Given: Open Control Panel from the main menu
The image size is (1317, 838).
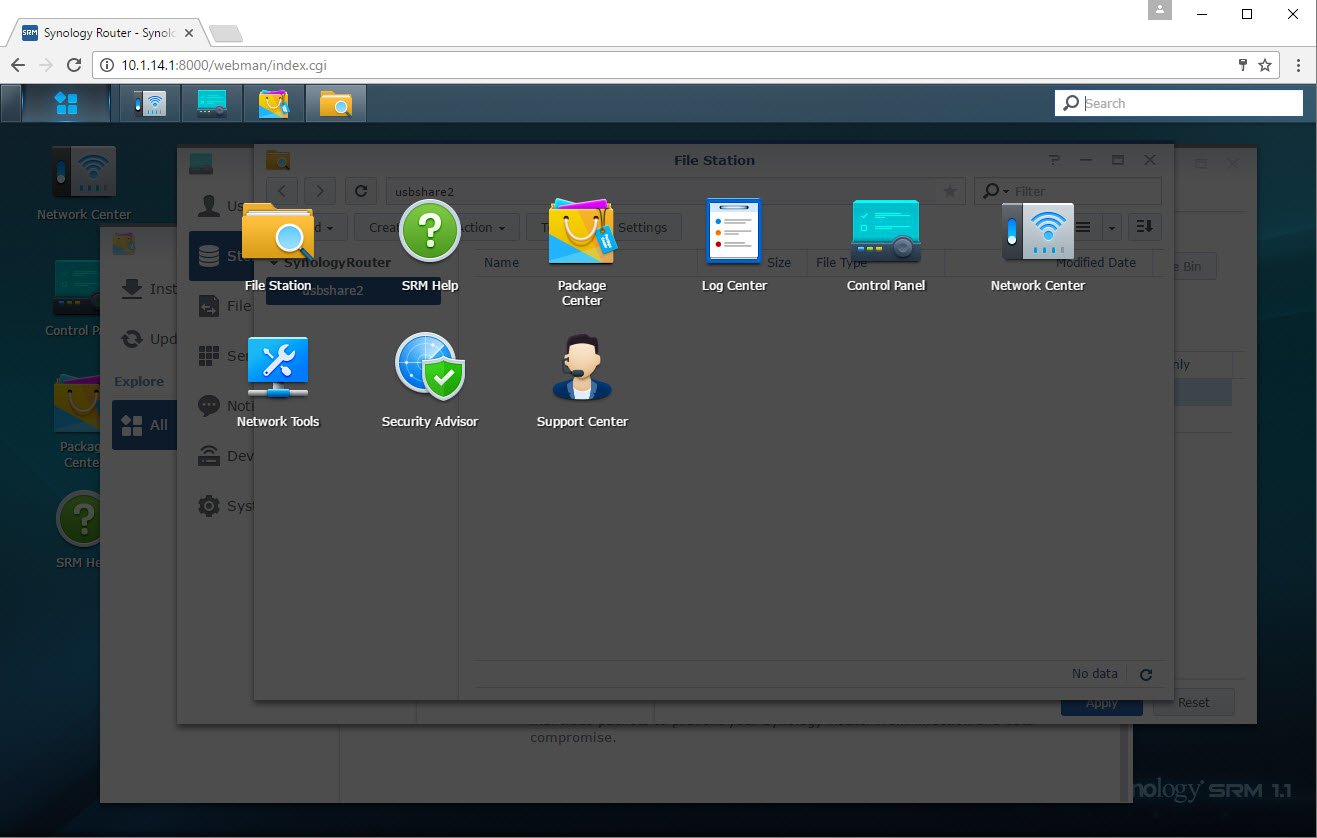Looking at the screenshot, I should click(x=886, y=246).
